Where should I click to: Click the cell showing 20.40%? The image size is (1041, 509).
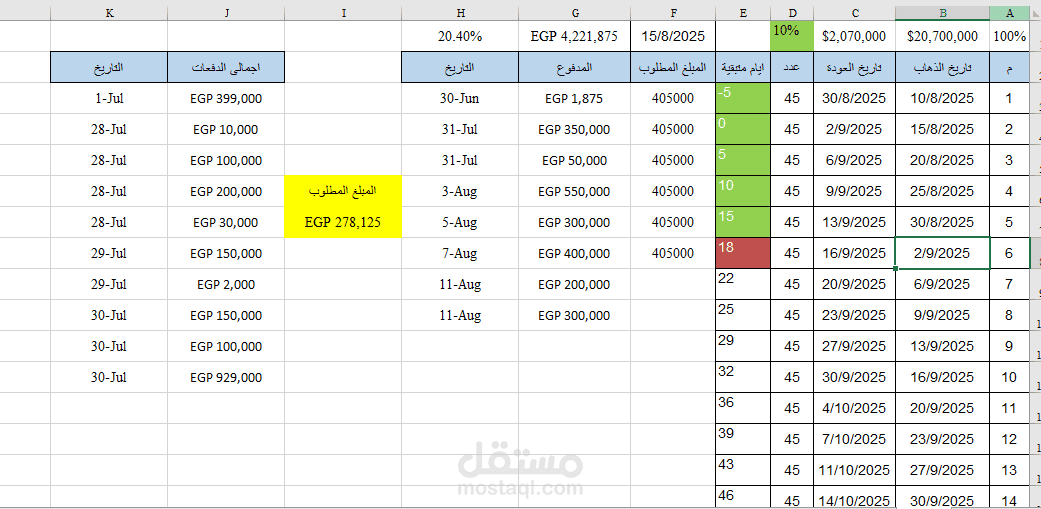click(460, 36)
